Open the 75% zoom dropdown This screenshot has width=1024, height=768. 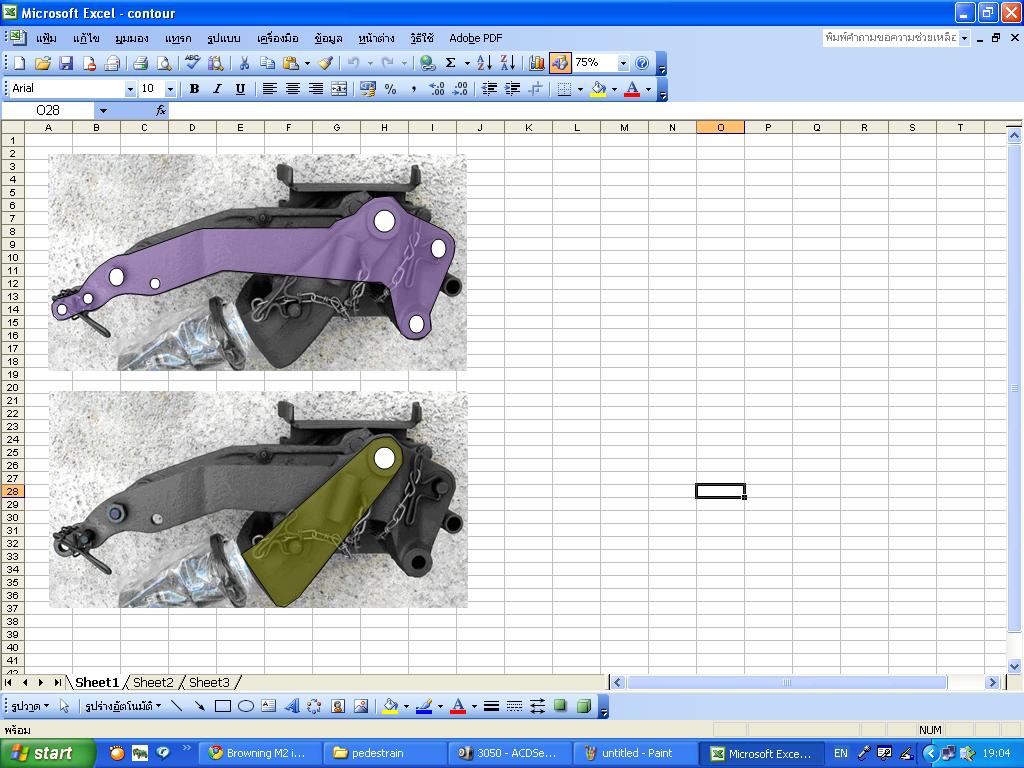click(x=623, y=63)
